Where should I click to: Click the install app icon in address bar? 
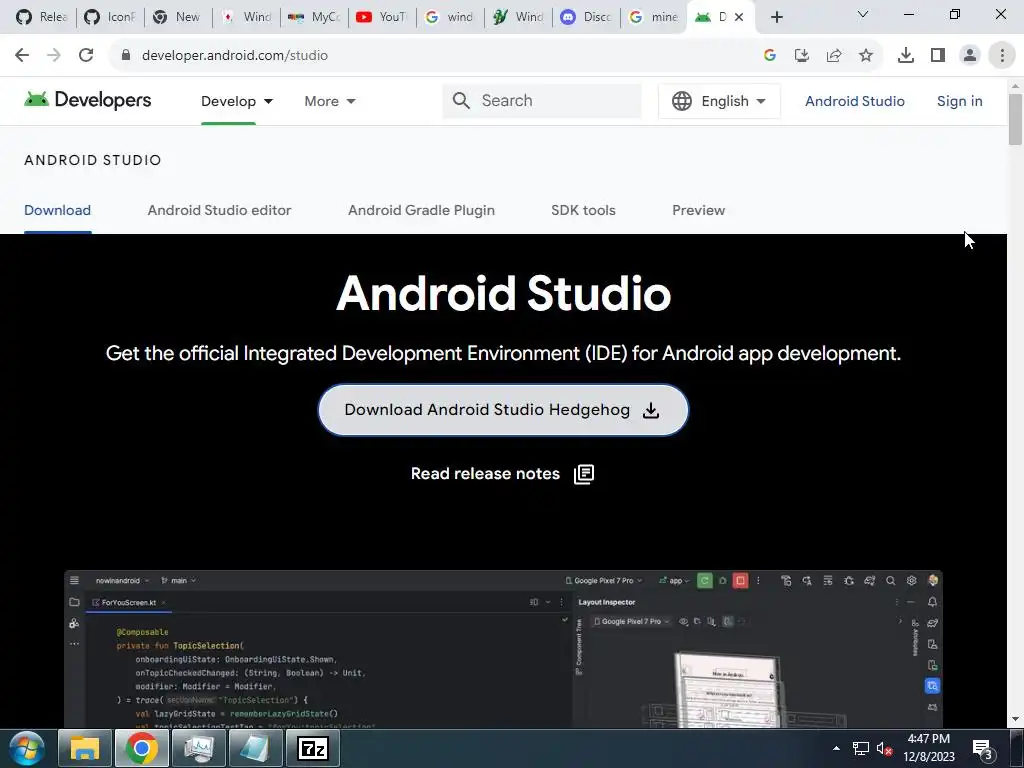[x=801, y=56]
